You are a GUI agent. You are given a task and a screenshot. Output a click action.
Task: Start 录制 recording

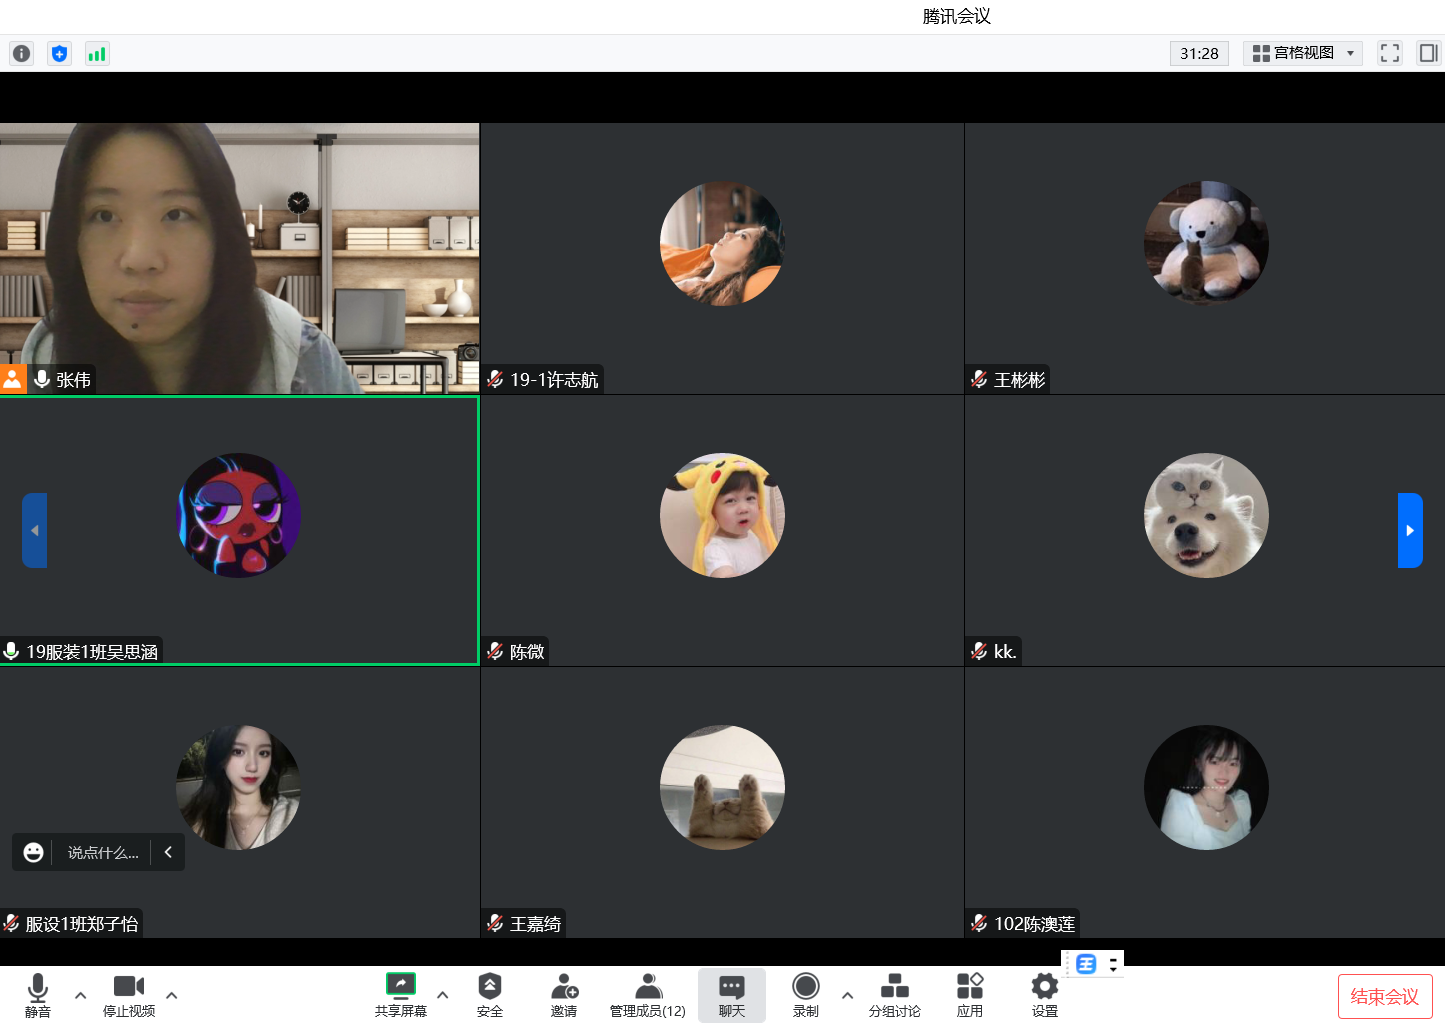806,995
